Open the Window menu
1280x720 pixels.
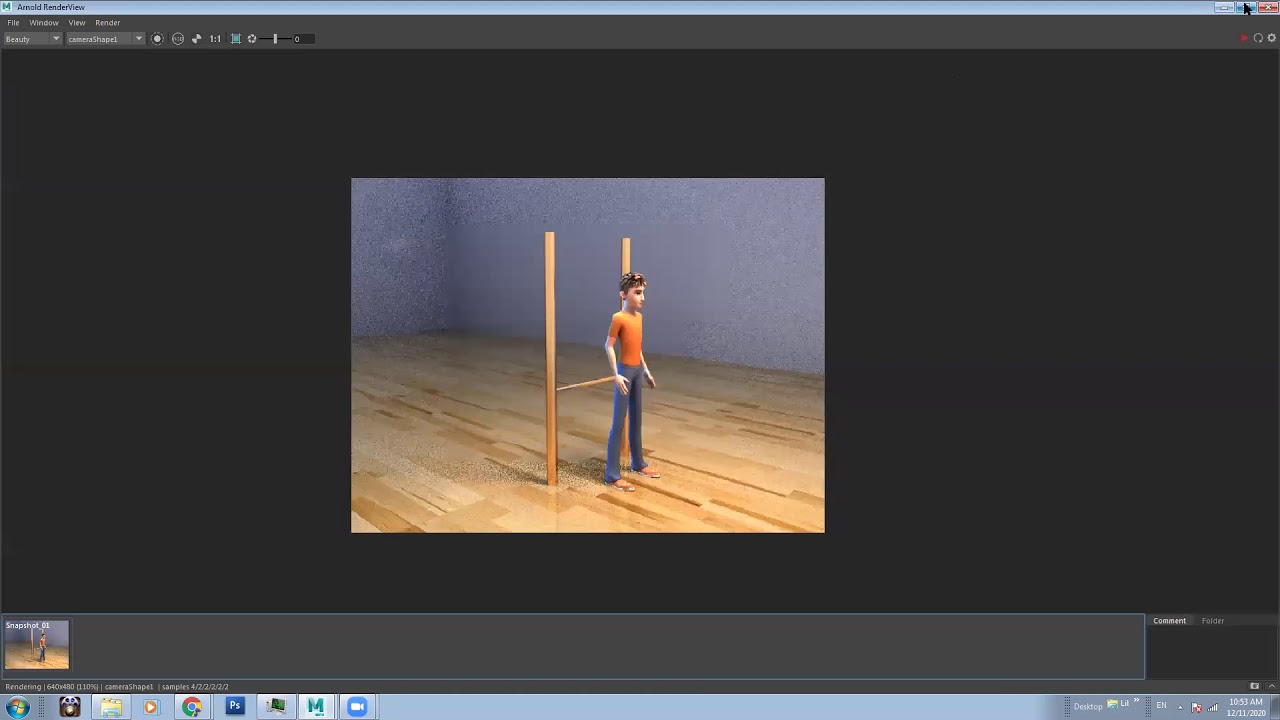click(43, 22)
